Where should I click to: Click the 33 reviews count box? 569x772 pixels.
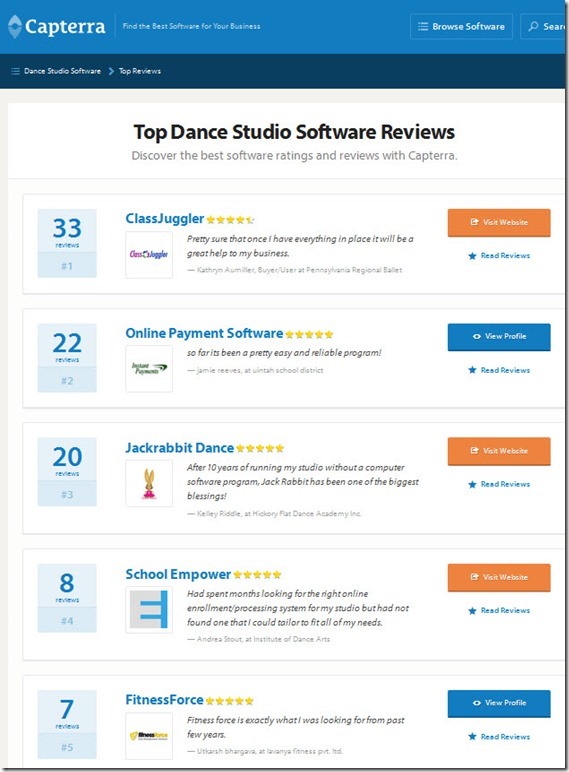pos(67,231)
